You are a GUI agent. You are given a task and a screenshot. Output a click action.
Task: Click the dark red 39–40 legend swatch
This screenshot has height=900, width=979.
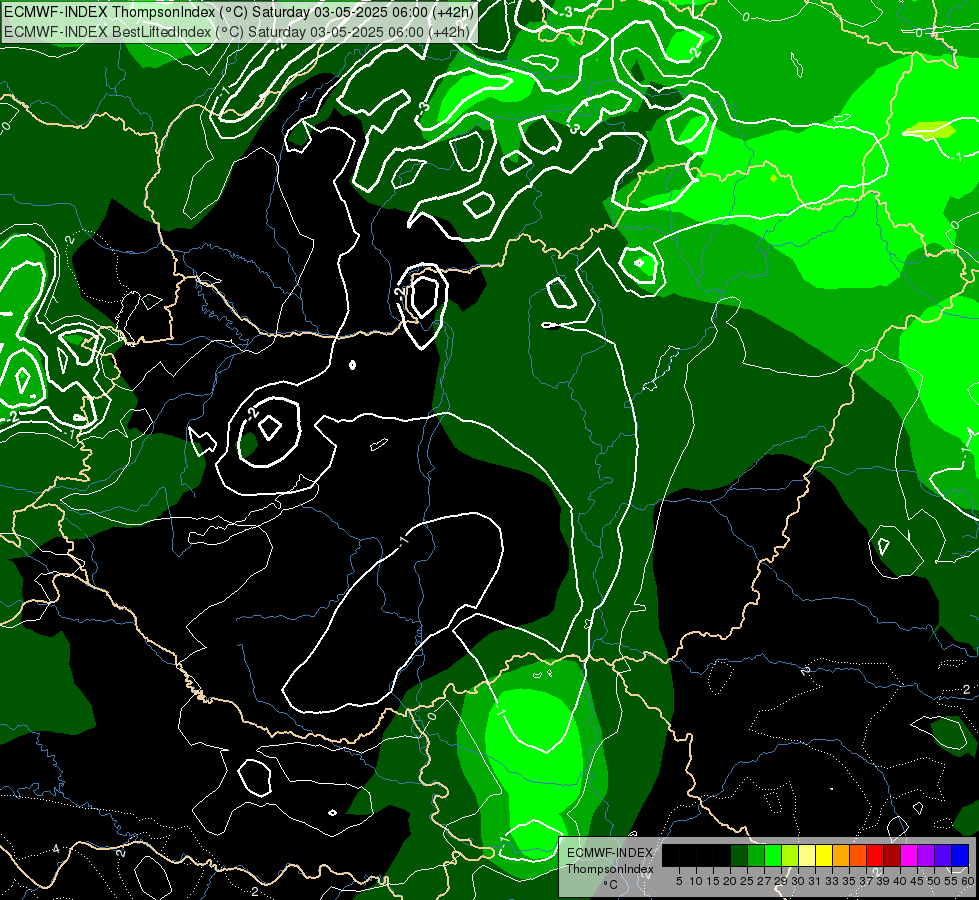(x=892, y=855)
